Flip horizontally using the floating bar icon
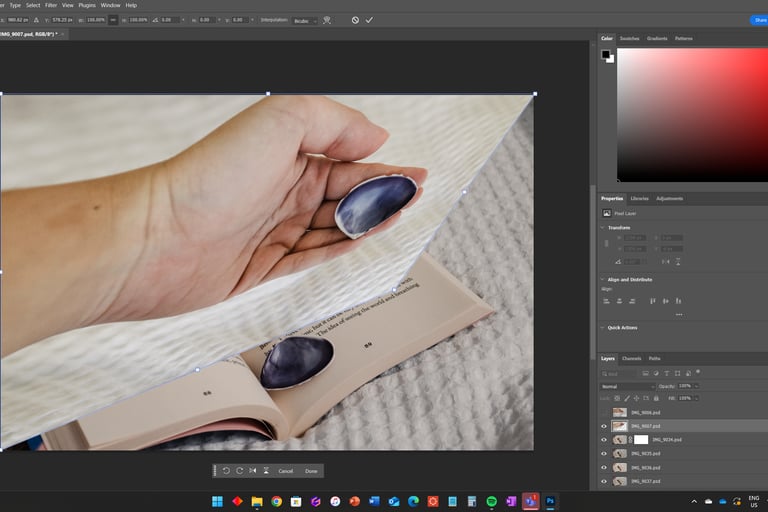The width and height of the screenshot is (768, 512). pyautogui.click(x=252, y=471)
